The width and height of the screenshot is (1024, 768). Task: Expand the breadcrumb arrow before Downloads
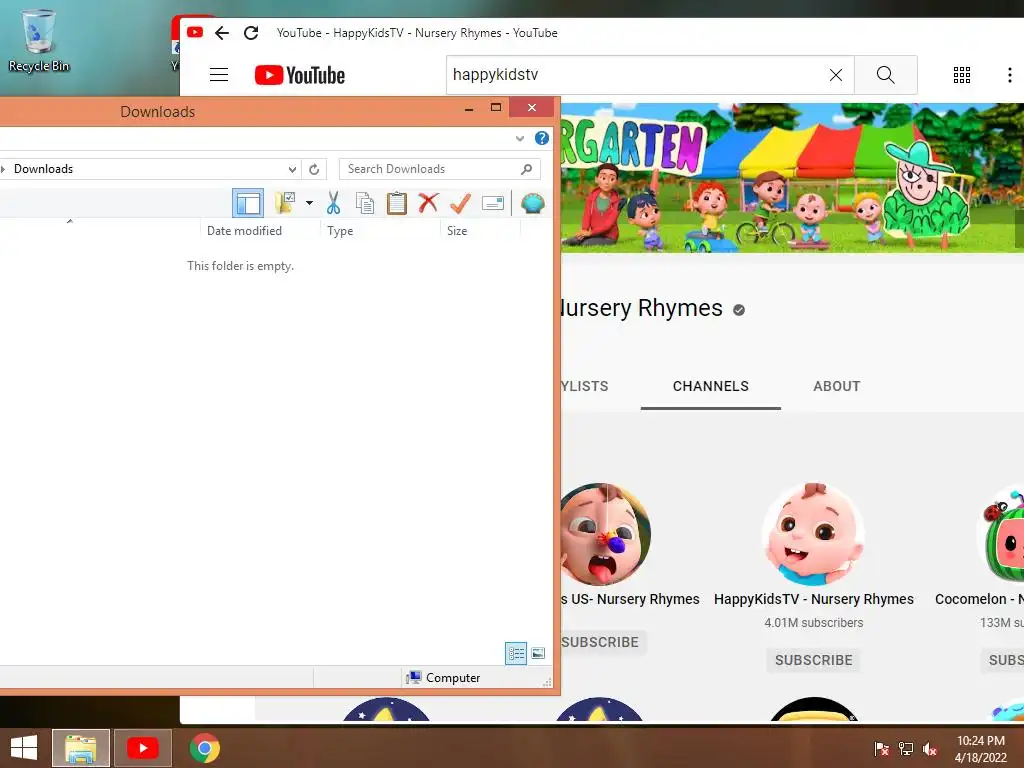(x=3, y=169)
